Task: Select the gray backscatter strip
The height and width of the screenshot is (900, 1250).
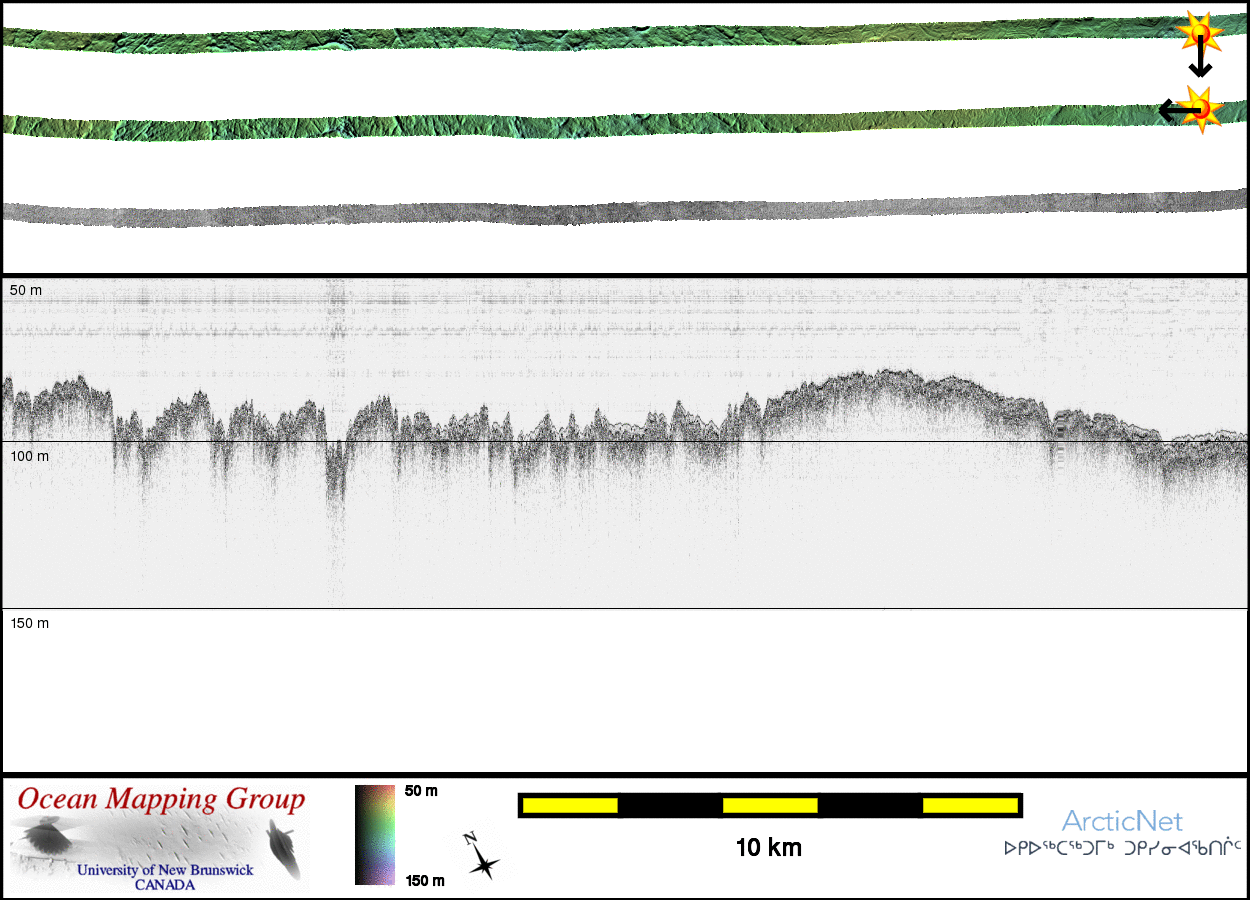Action: point(600,213)
